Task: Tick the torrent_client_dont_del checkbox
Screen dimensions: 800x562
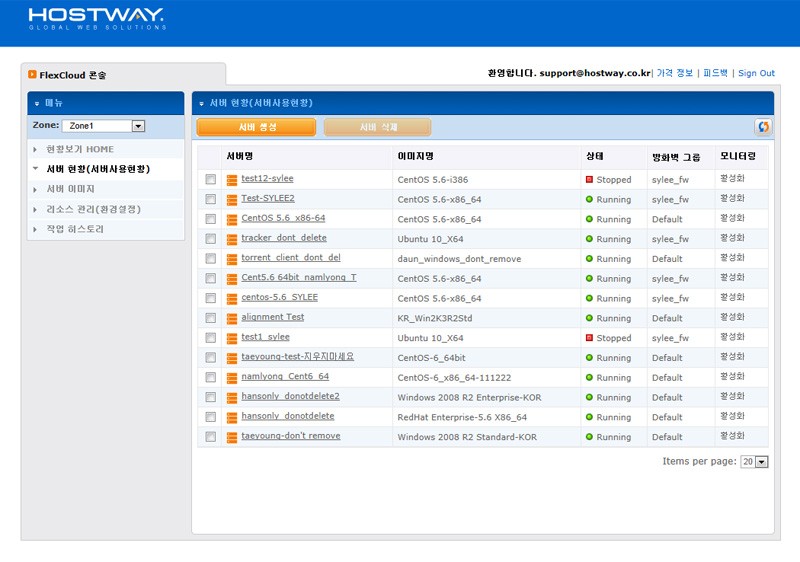Action: coord(210,259)
